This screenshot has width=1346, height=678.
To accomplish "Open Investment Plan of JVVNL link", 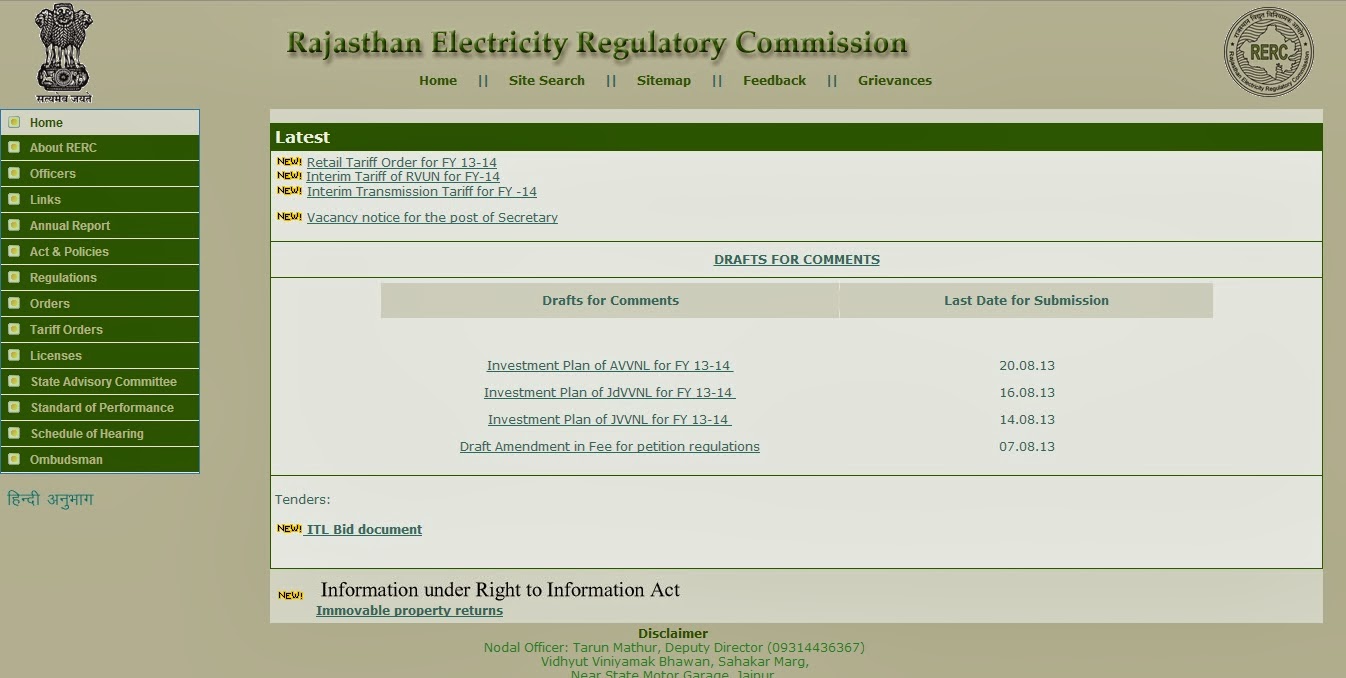I will click(610, 419).
